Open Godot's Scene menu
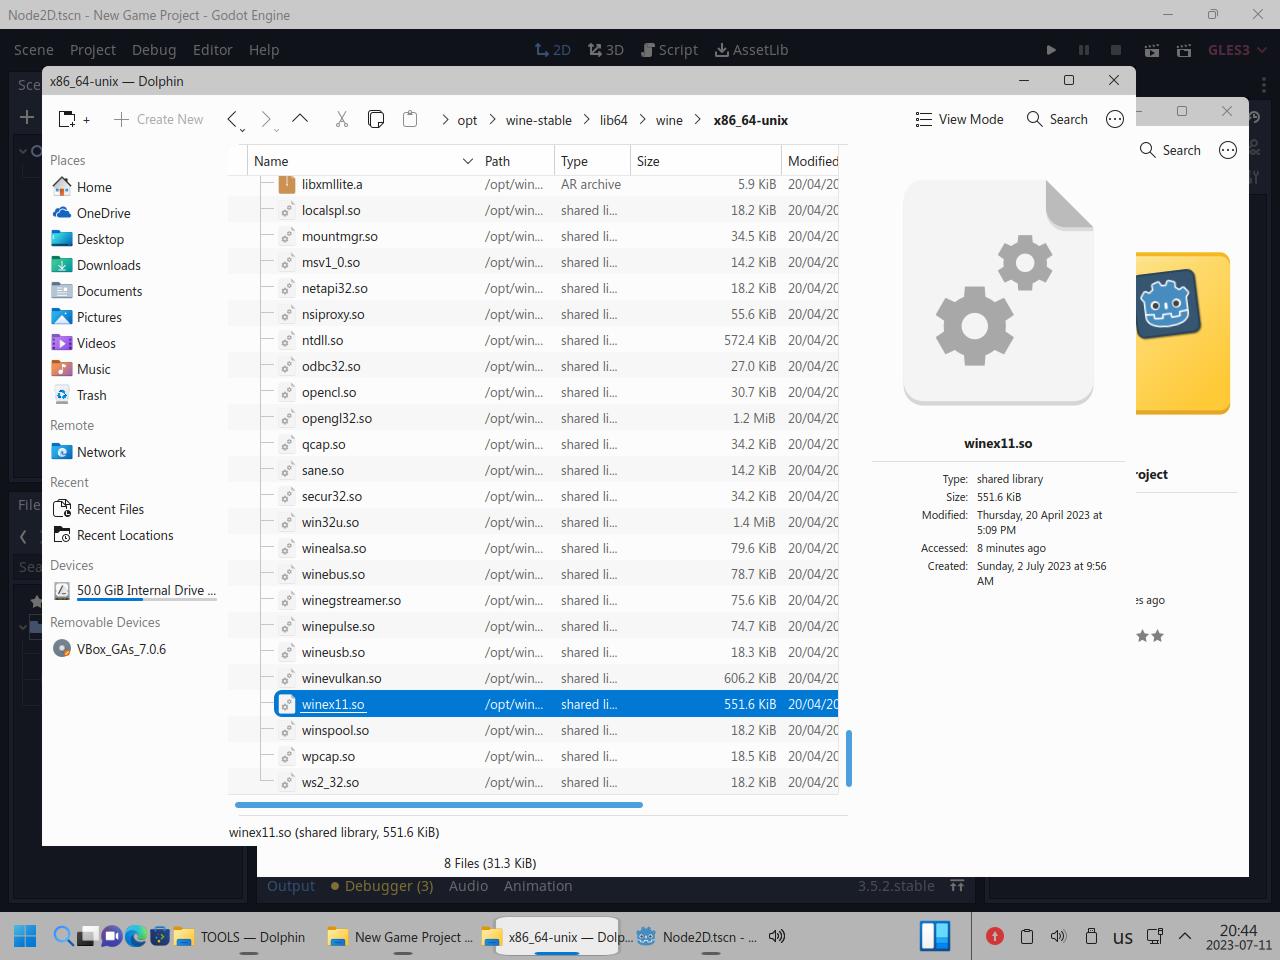Viewport: 1280px width, 960px height. coord(34,50)
